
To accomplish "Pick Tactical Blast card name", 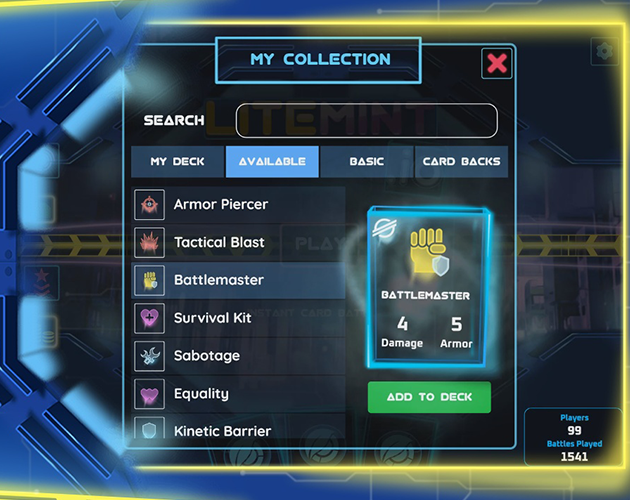I will pos(219,242).
